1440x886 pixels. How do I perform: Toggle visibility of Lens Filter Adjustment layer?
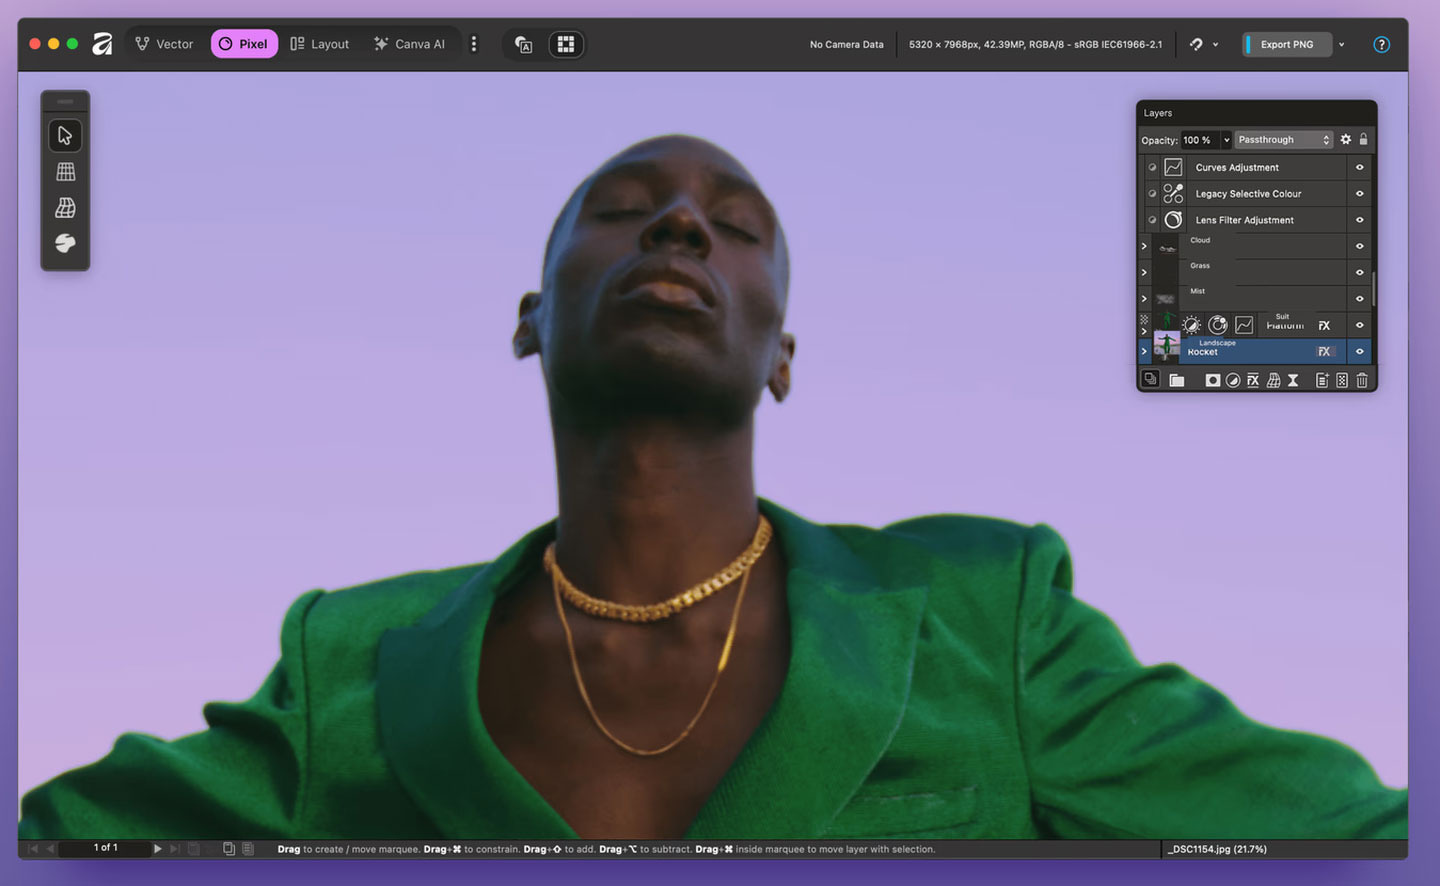tap(1359, 220)
